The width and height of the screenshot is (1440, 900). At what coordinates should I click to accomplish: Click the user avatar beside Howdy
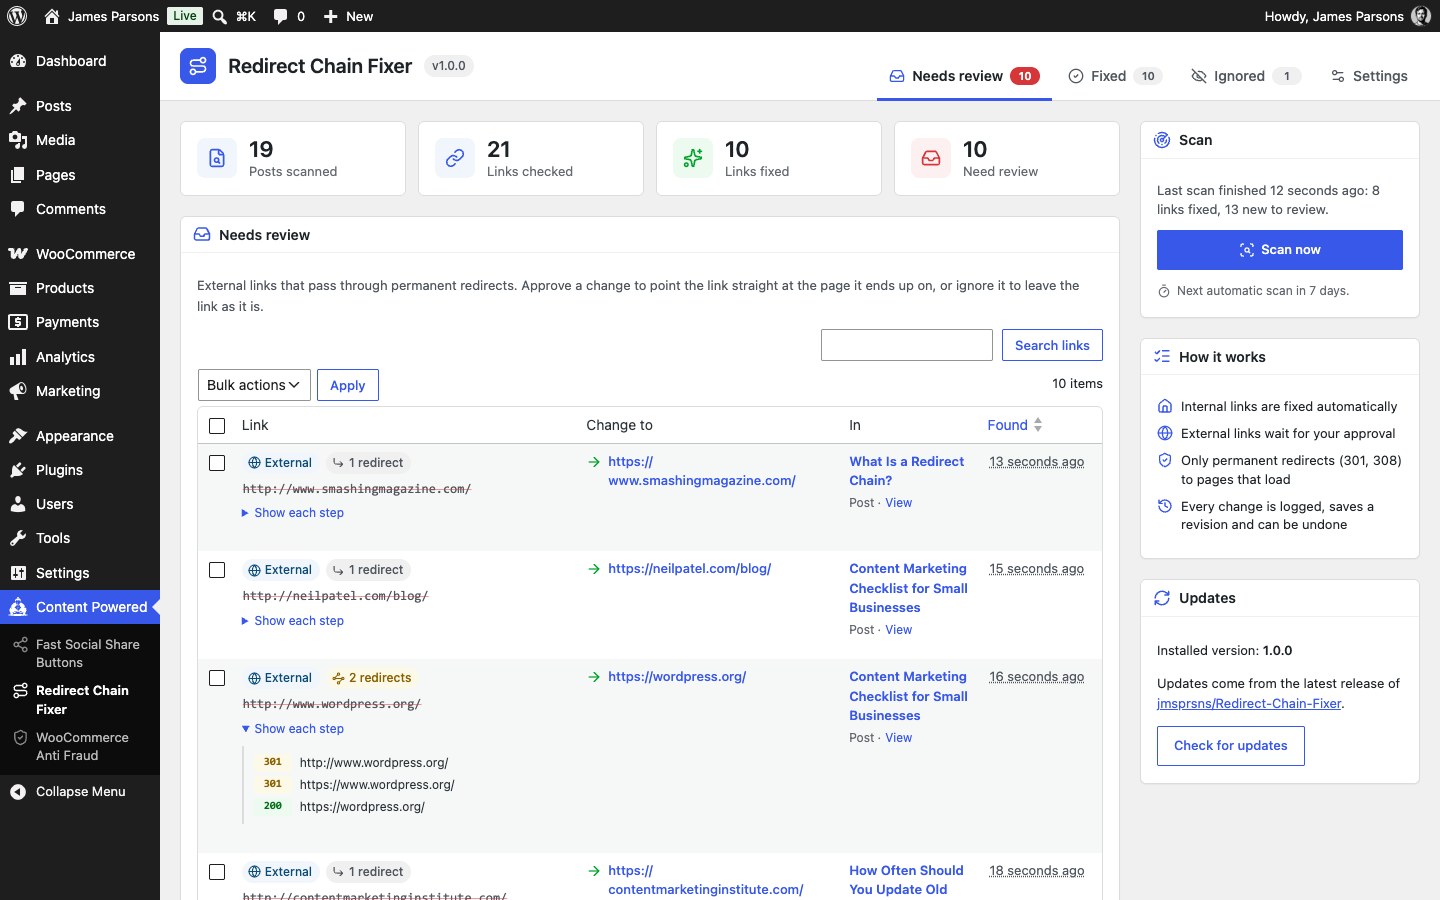click(x=1421, y=16)
